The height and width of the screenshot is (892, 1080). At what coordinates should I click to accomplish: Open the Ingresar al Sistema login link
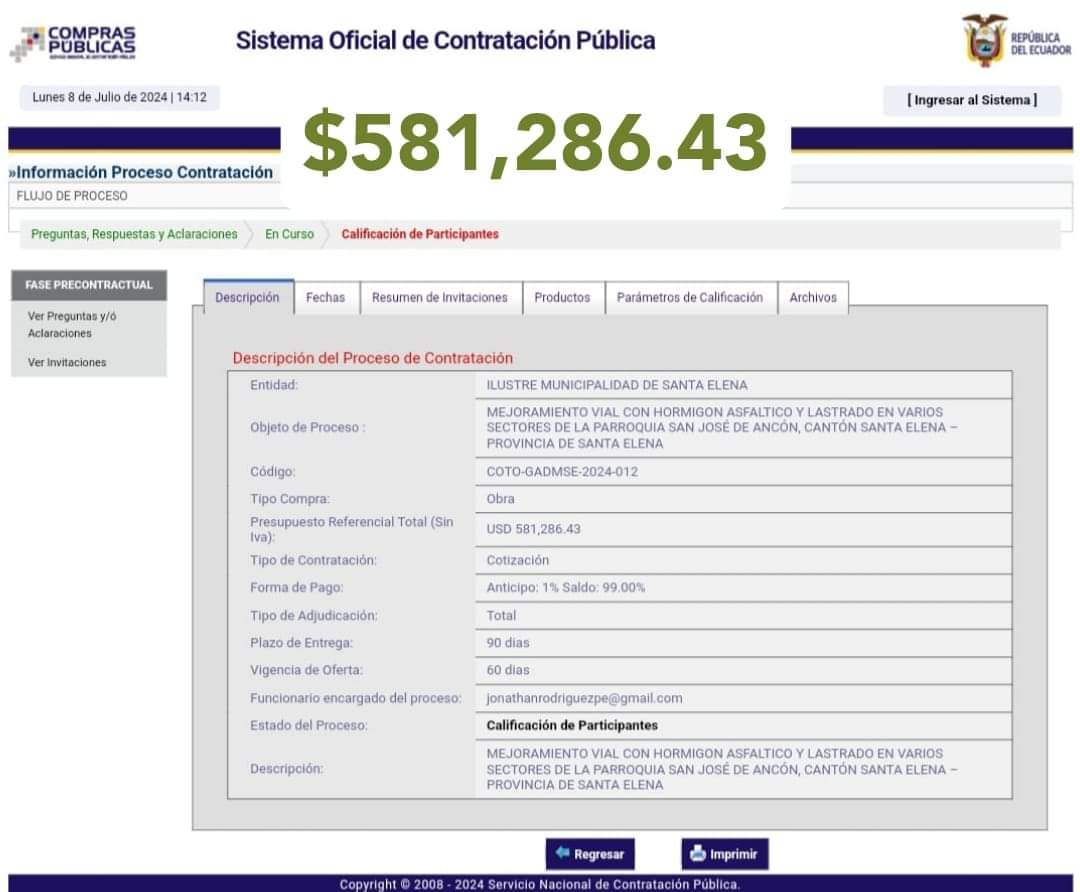[971, 100]
